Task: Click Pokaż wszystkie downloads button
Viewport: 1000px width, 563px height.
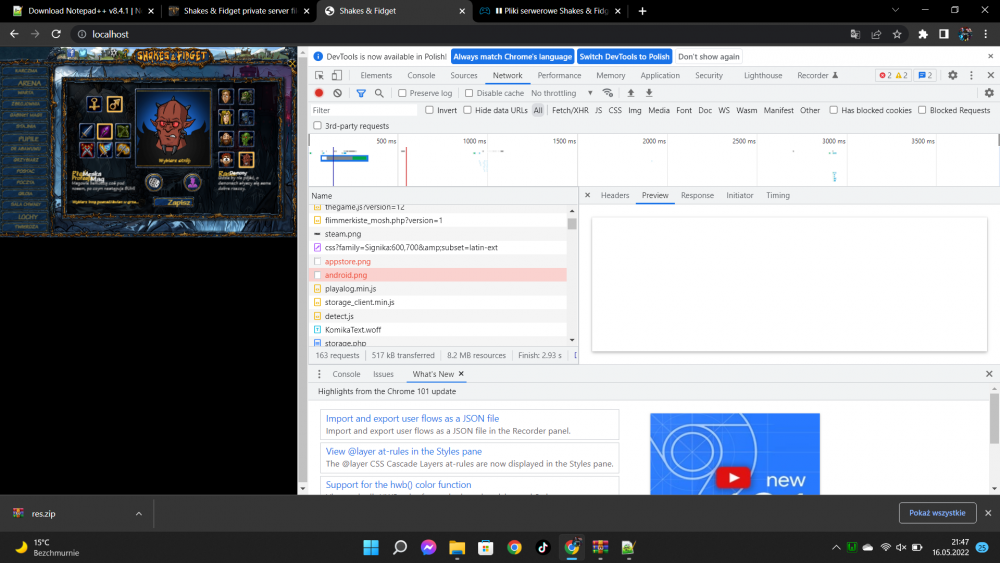Action: coord(937,513)
